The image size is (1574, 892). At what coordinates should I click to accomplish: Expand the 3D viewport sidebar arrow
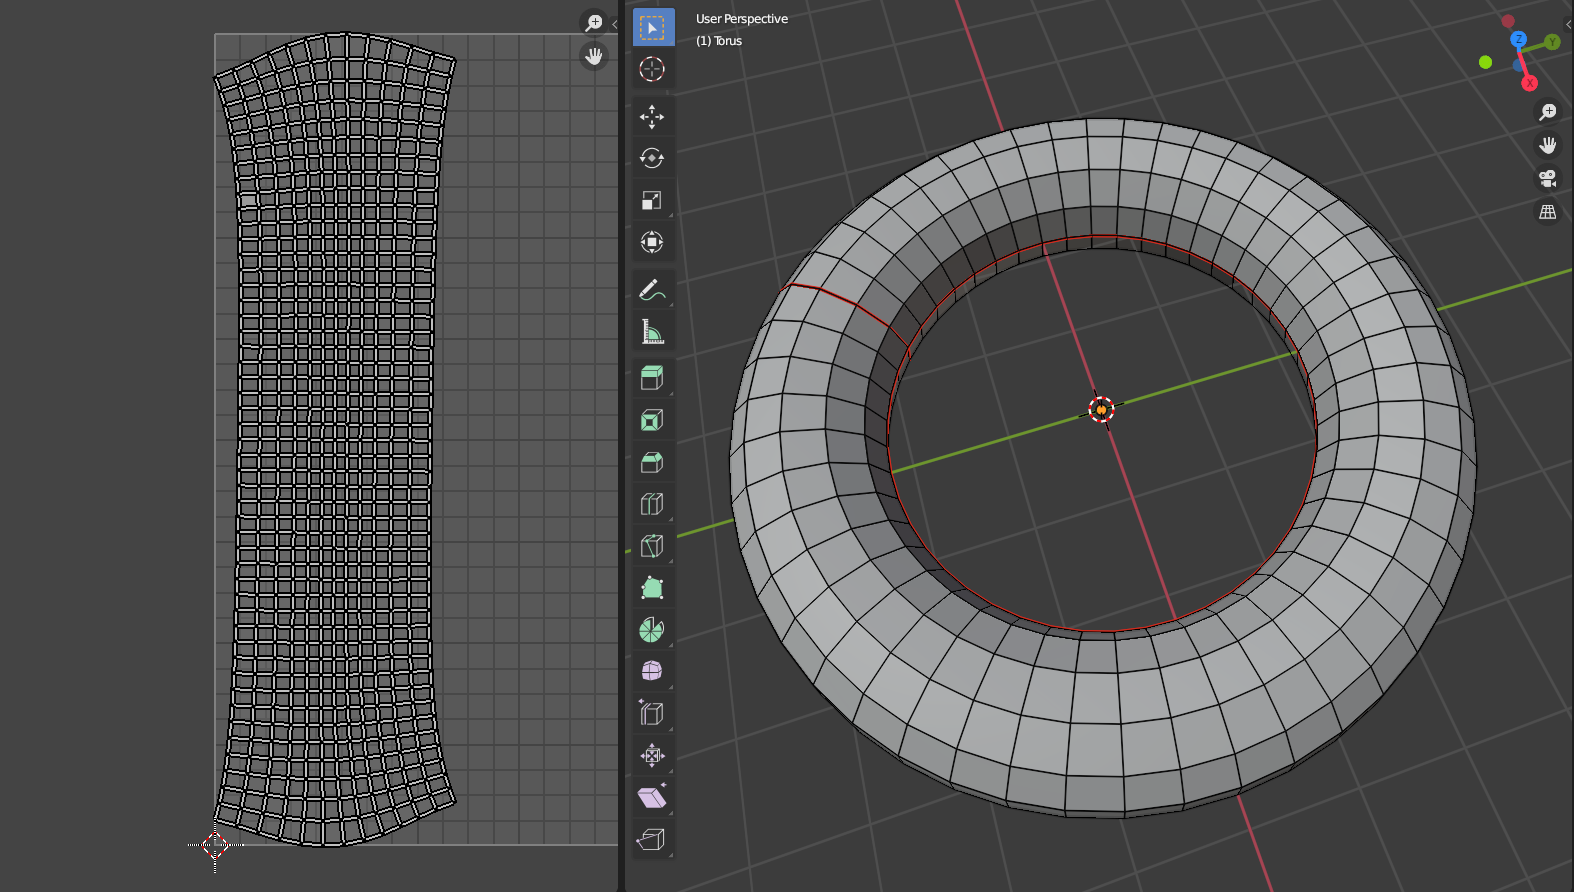[1568, 24]
